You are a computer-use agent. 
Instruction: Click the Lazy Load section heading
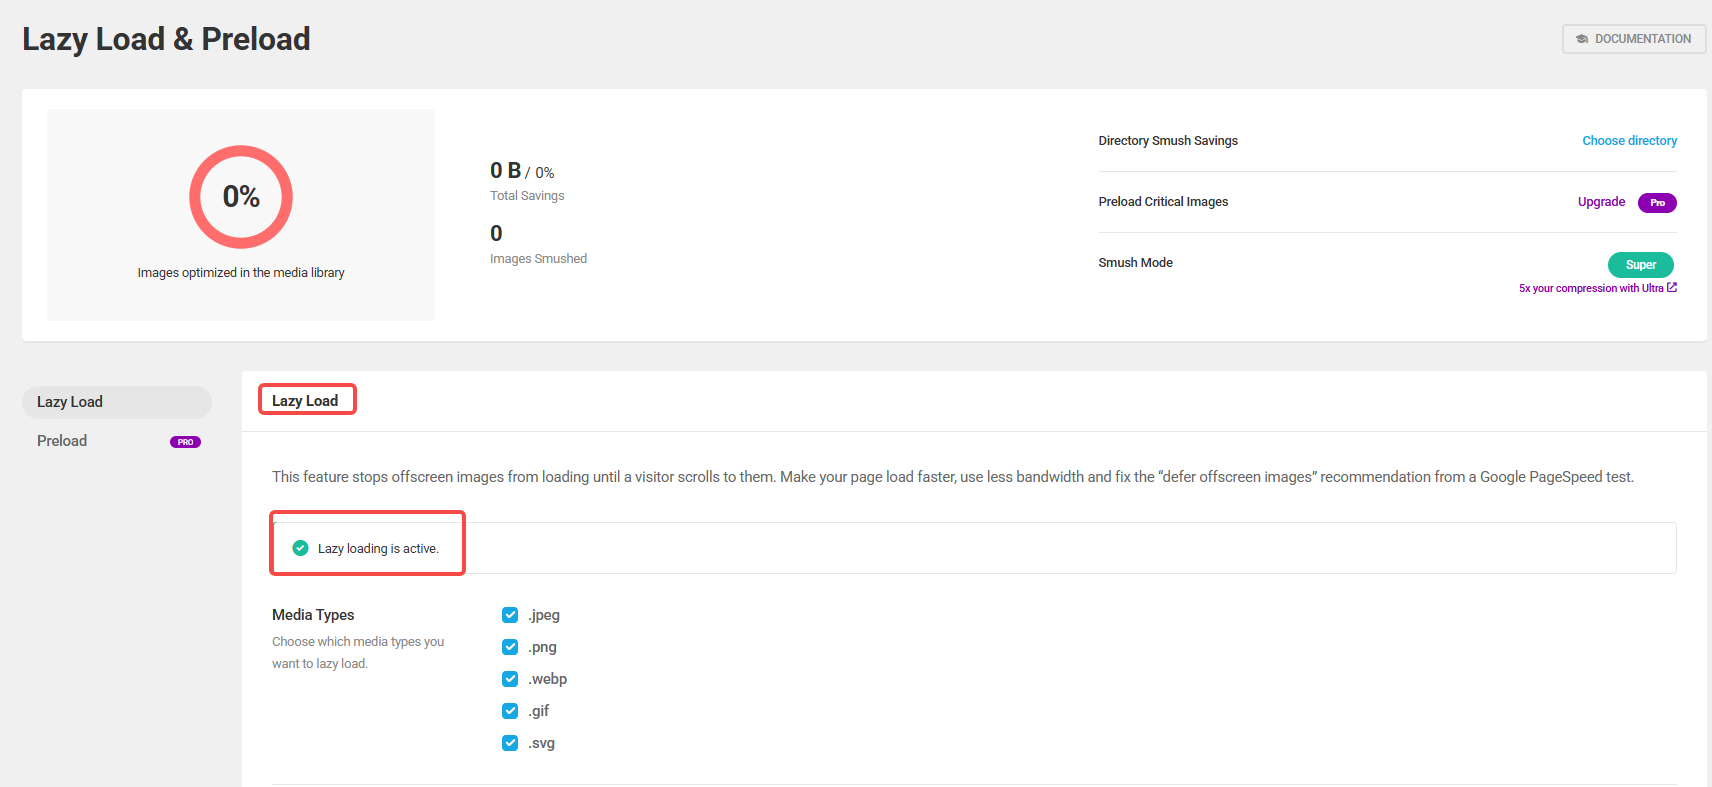tap(305, 401)
